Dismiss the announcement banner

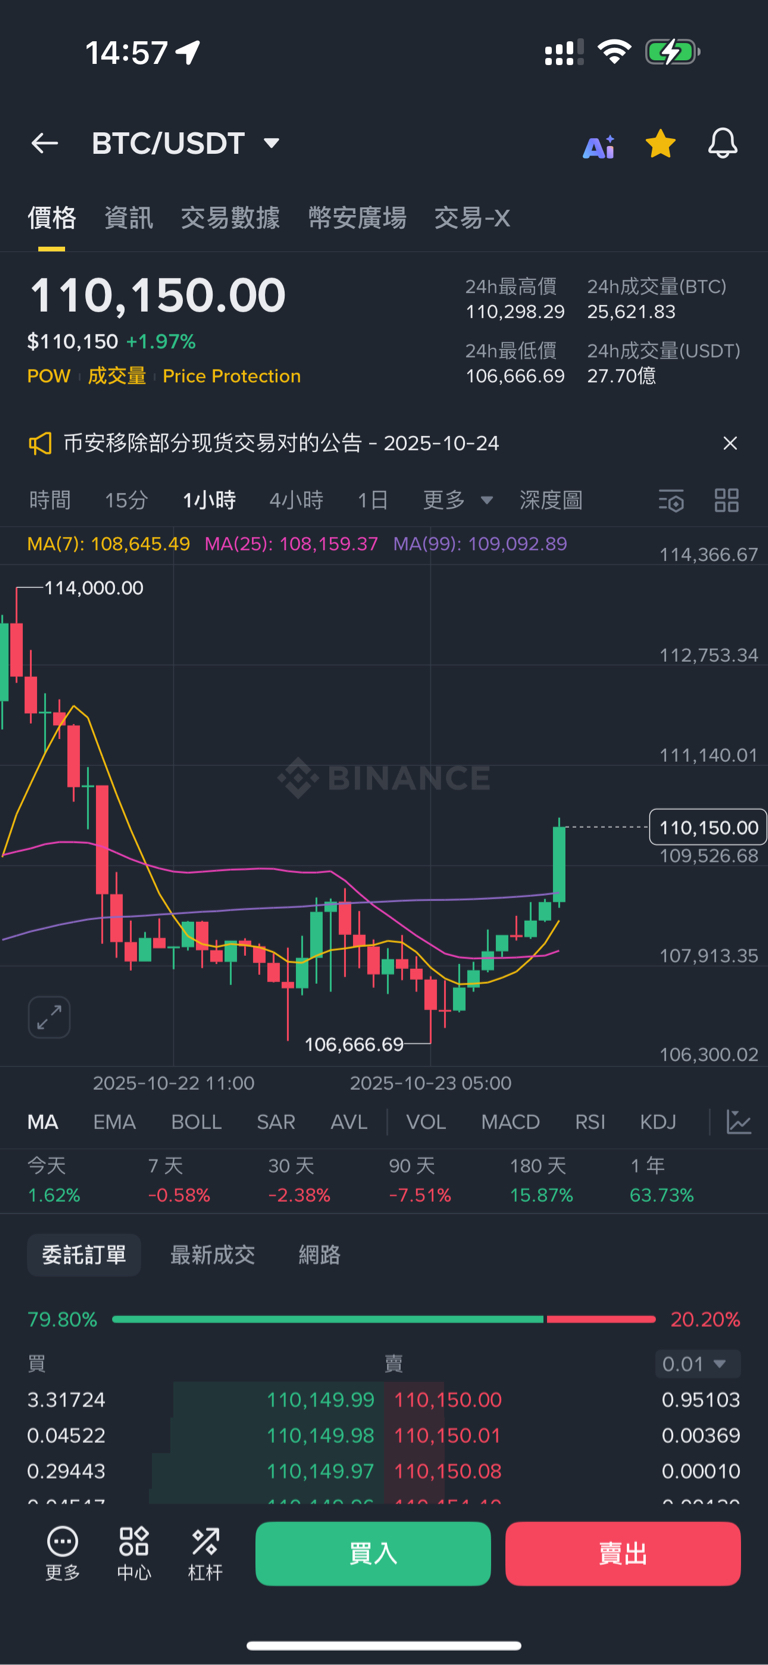pos(730,443)
